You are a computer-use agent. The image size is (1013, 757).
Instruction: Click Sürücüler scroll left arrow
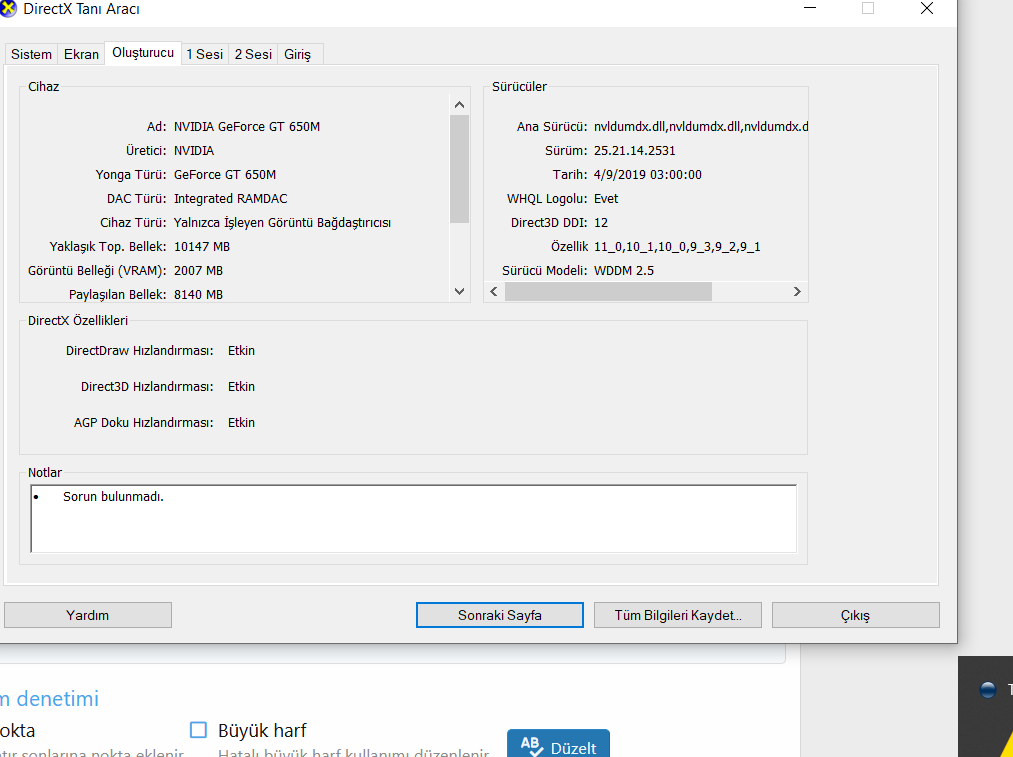(x=494, y=291)
